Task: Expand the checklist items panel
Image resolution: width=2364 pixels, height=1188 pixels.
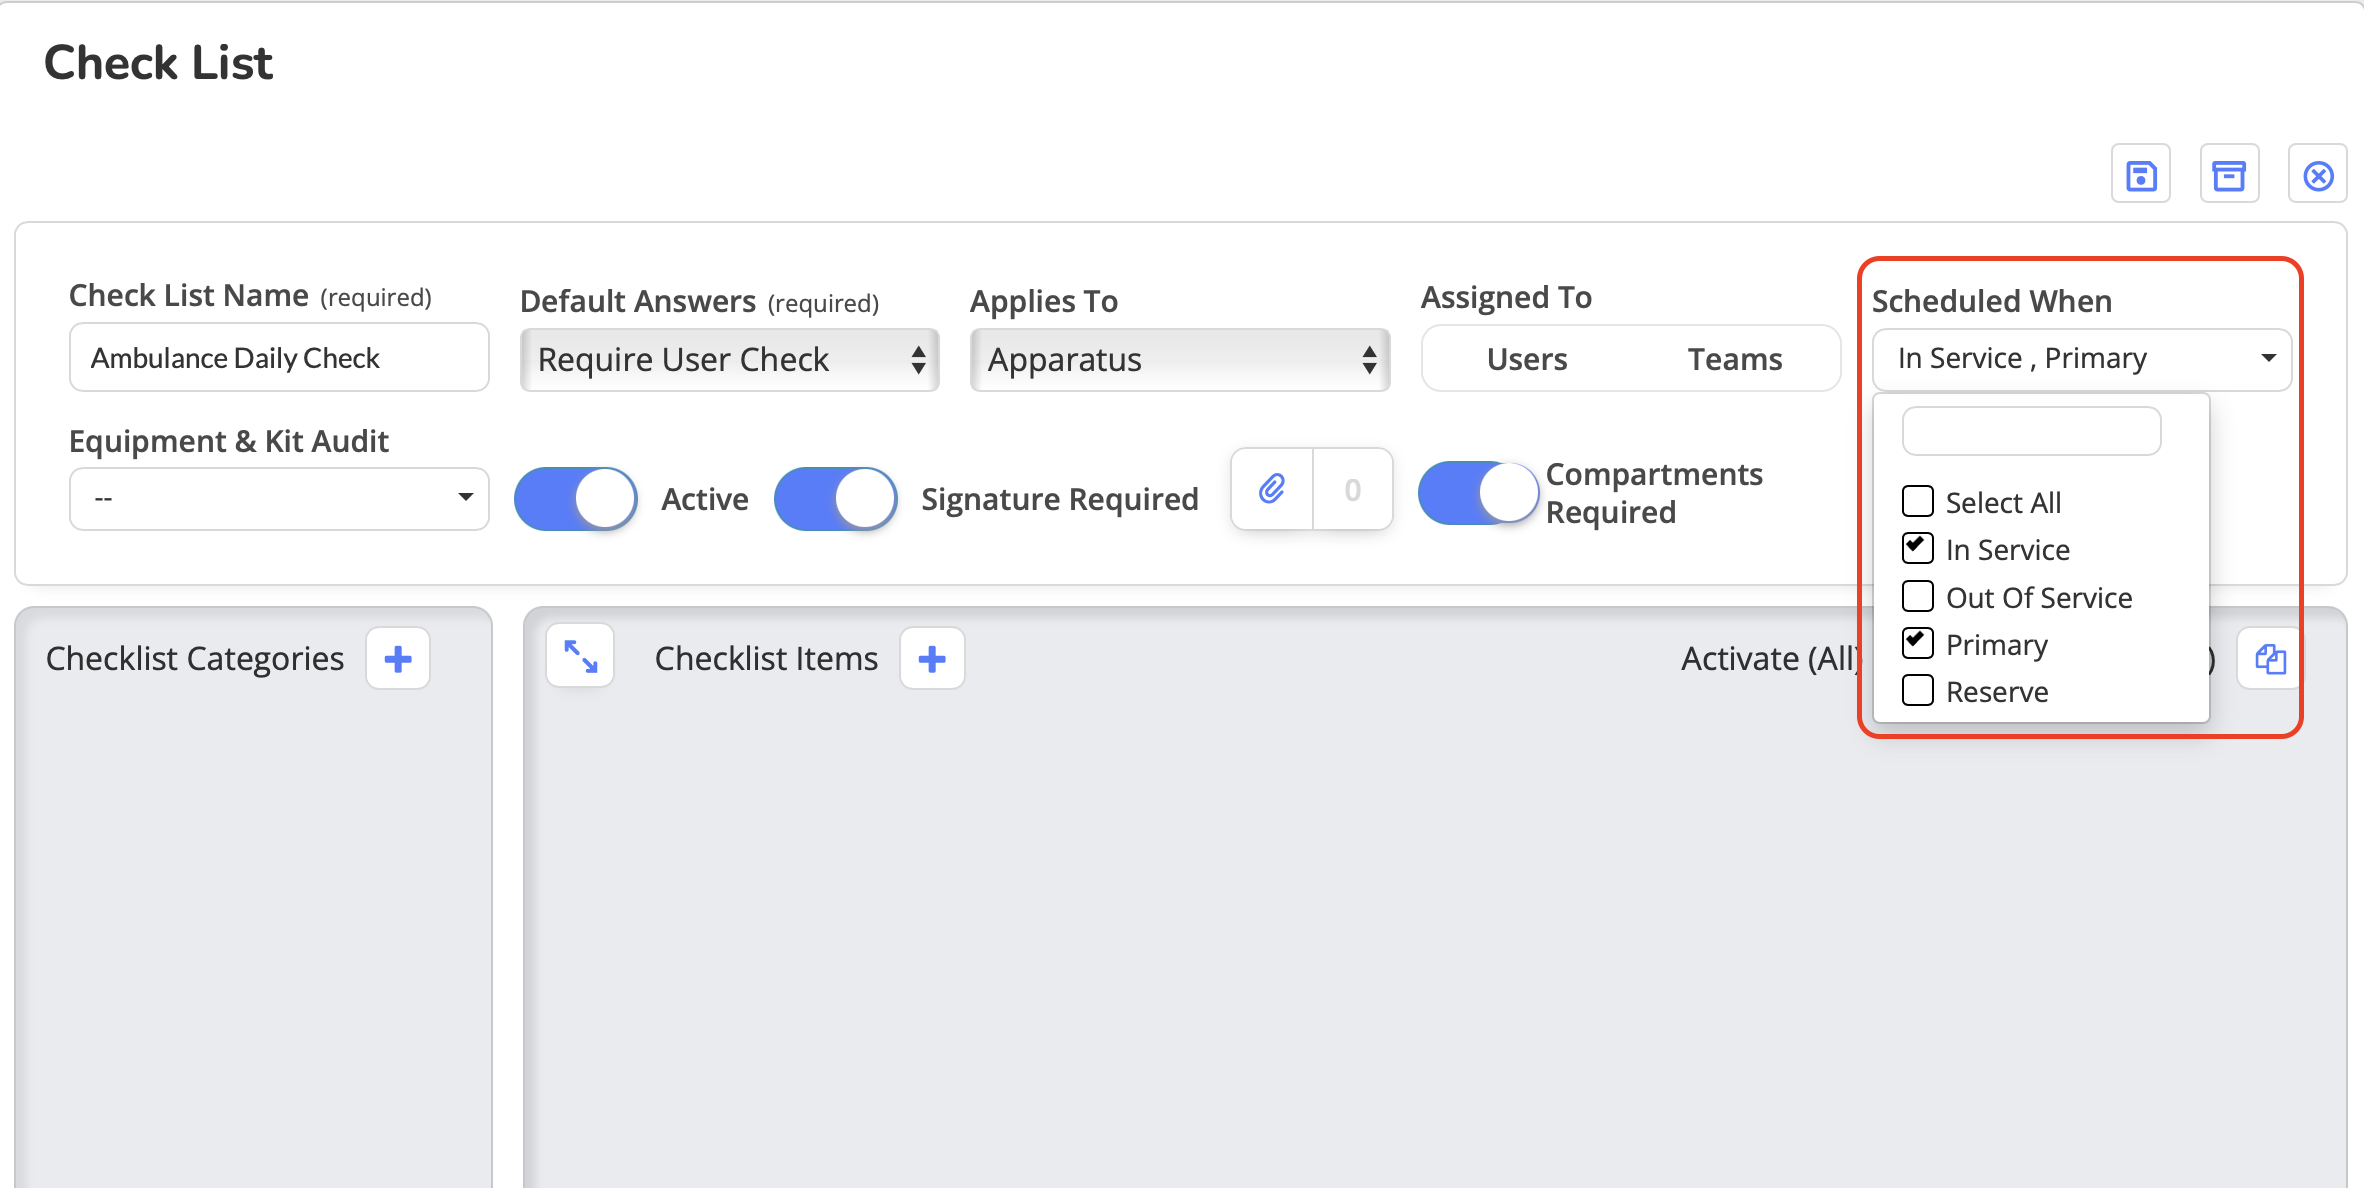Action: pos(580,657)
